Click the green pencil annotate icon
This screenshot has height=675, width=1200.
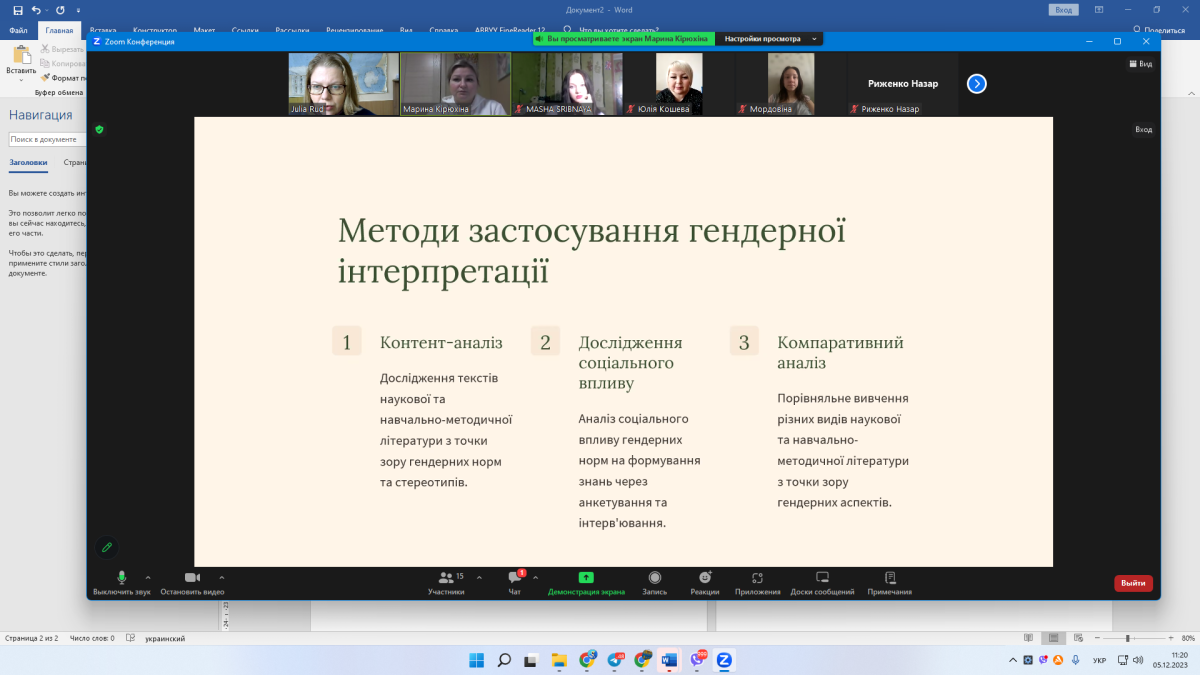[x=106, y=547]
